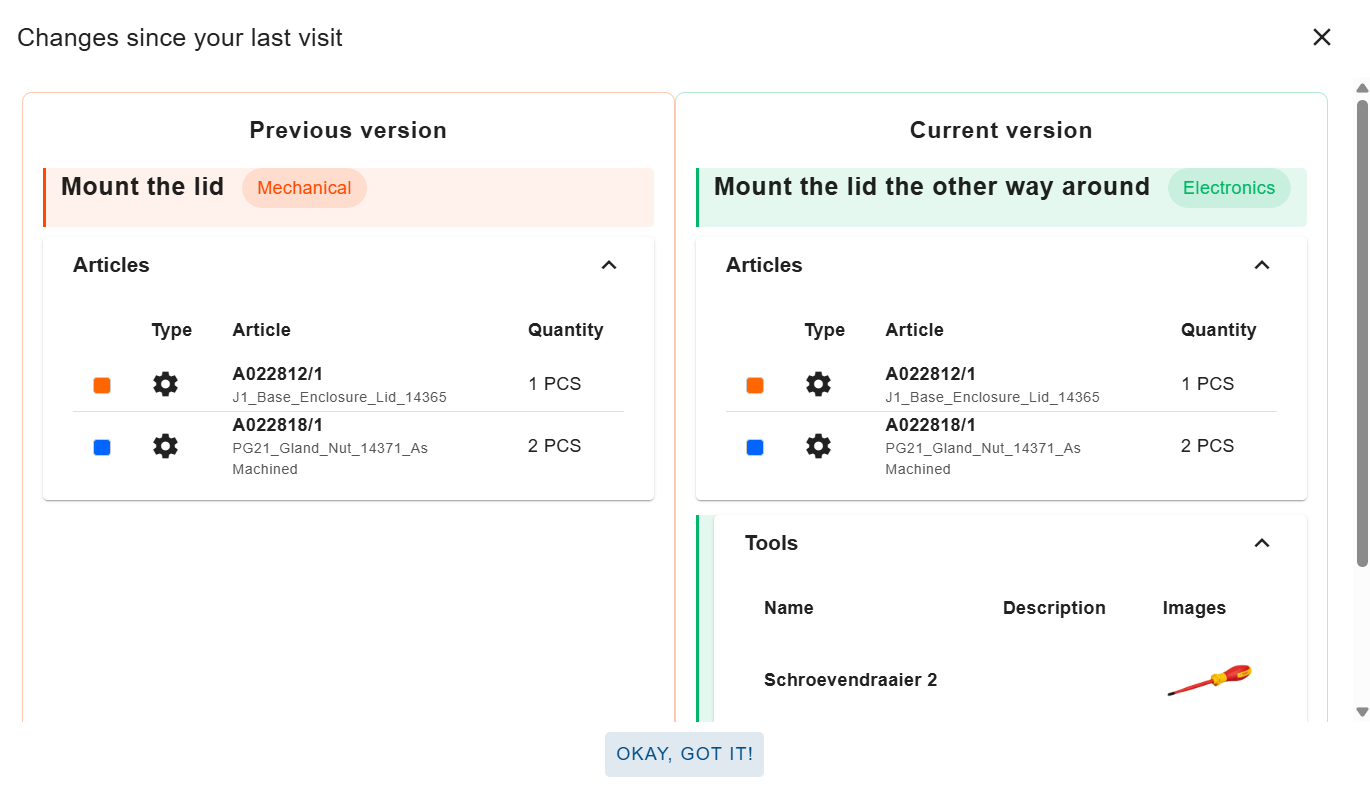Close the changes dialog with the X icon
Image resolution: width=1370 pixels, height=787 pixels.
pos(1322,37)
